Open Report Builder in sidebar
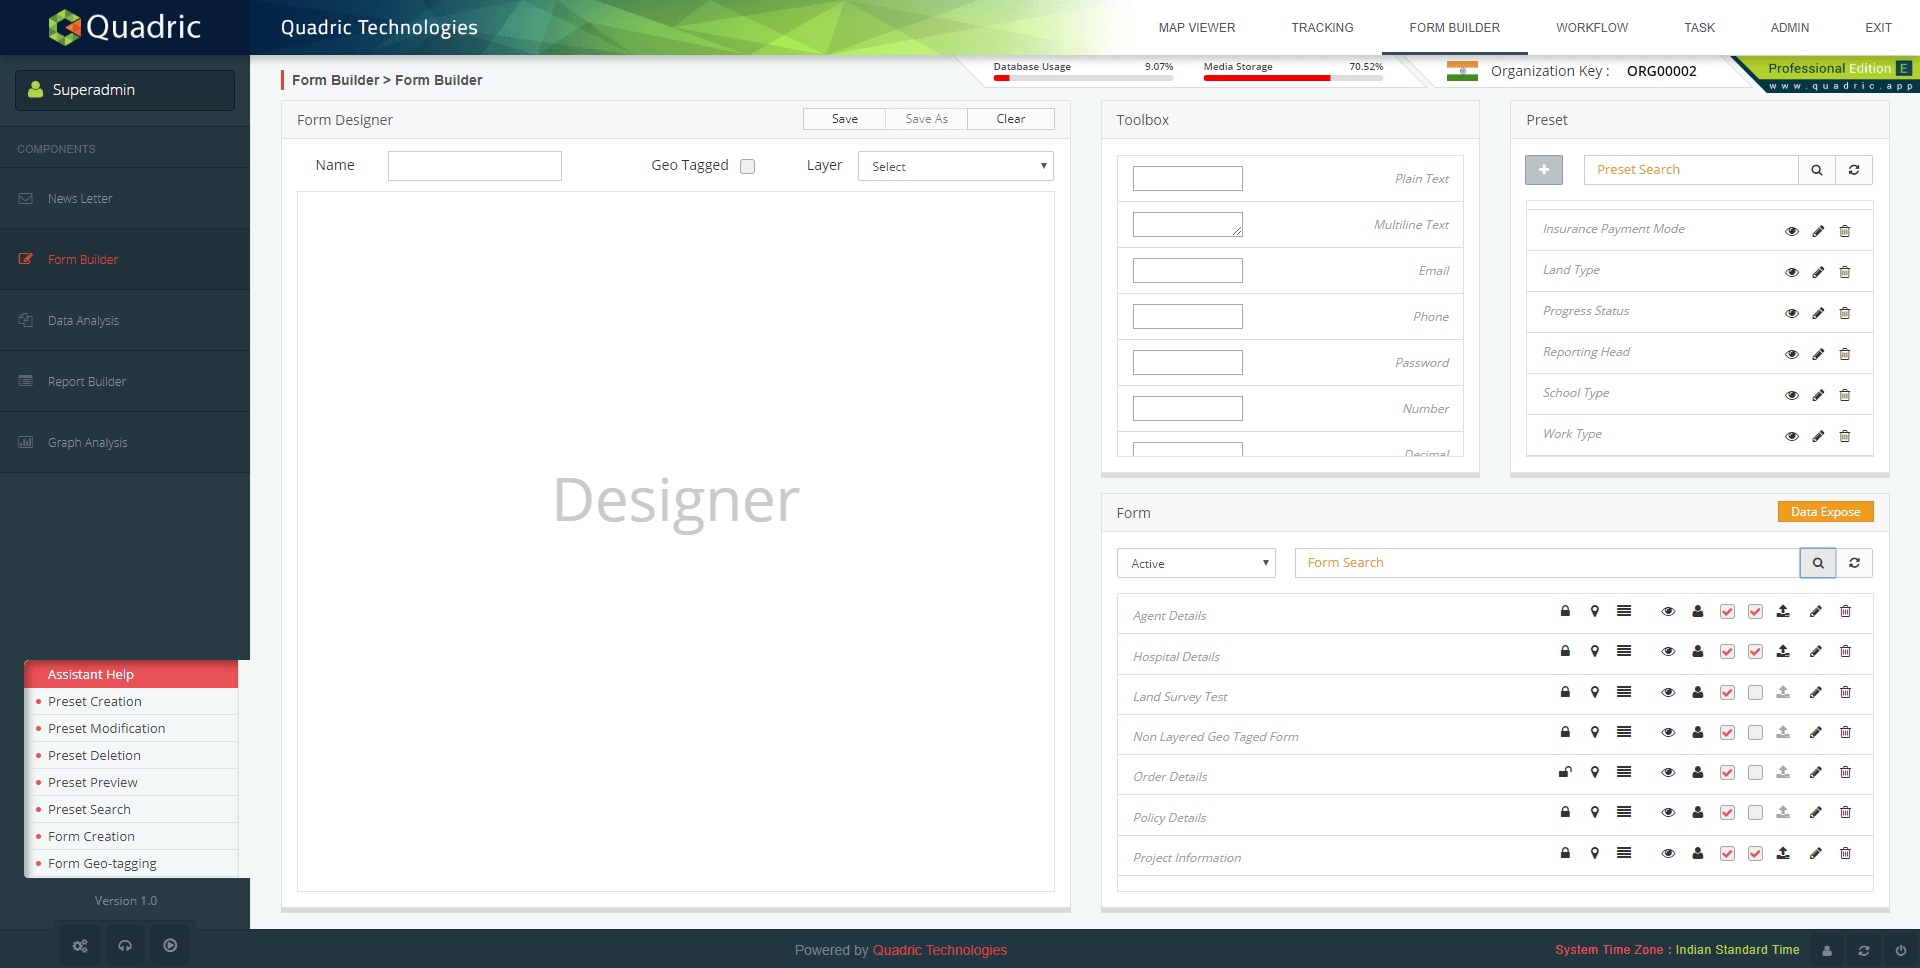Screen dimensions: 1920x968 pyautogui.click(x=125, y=382)
